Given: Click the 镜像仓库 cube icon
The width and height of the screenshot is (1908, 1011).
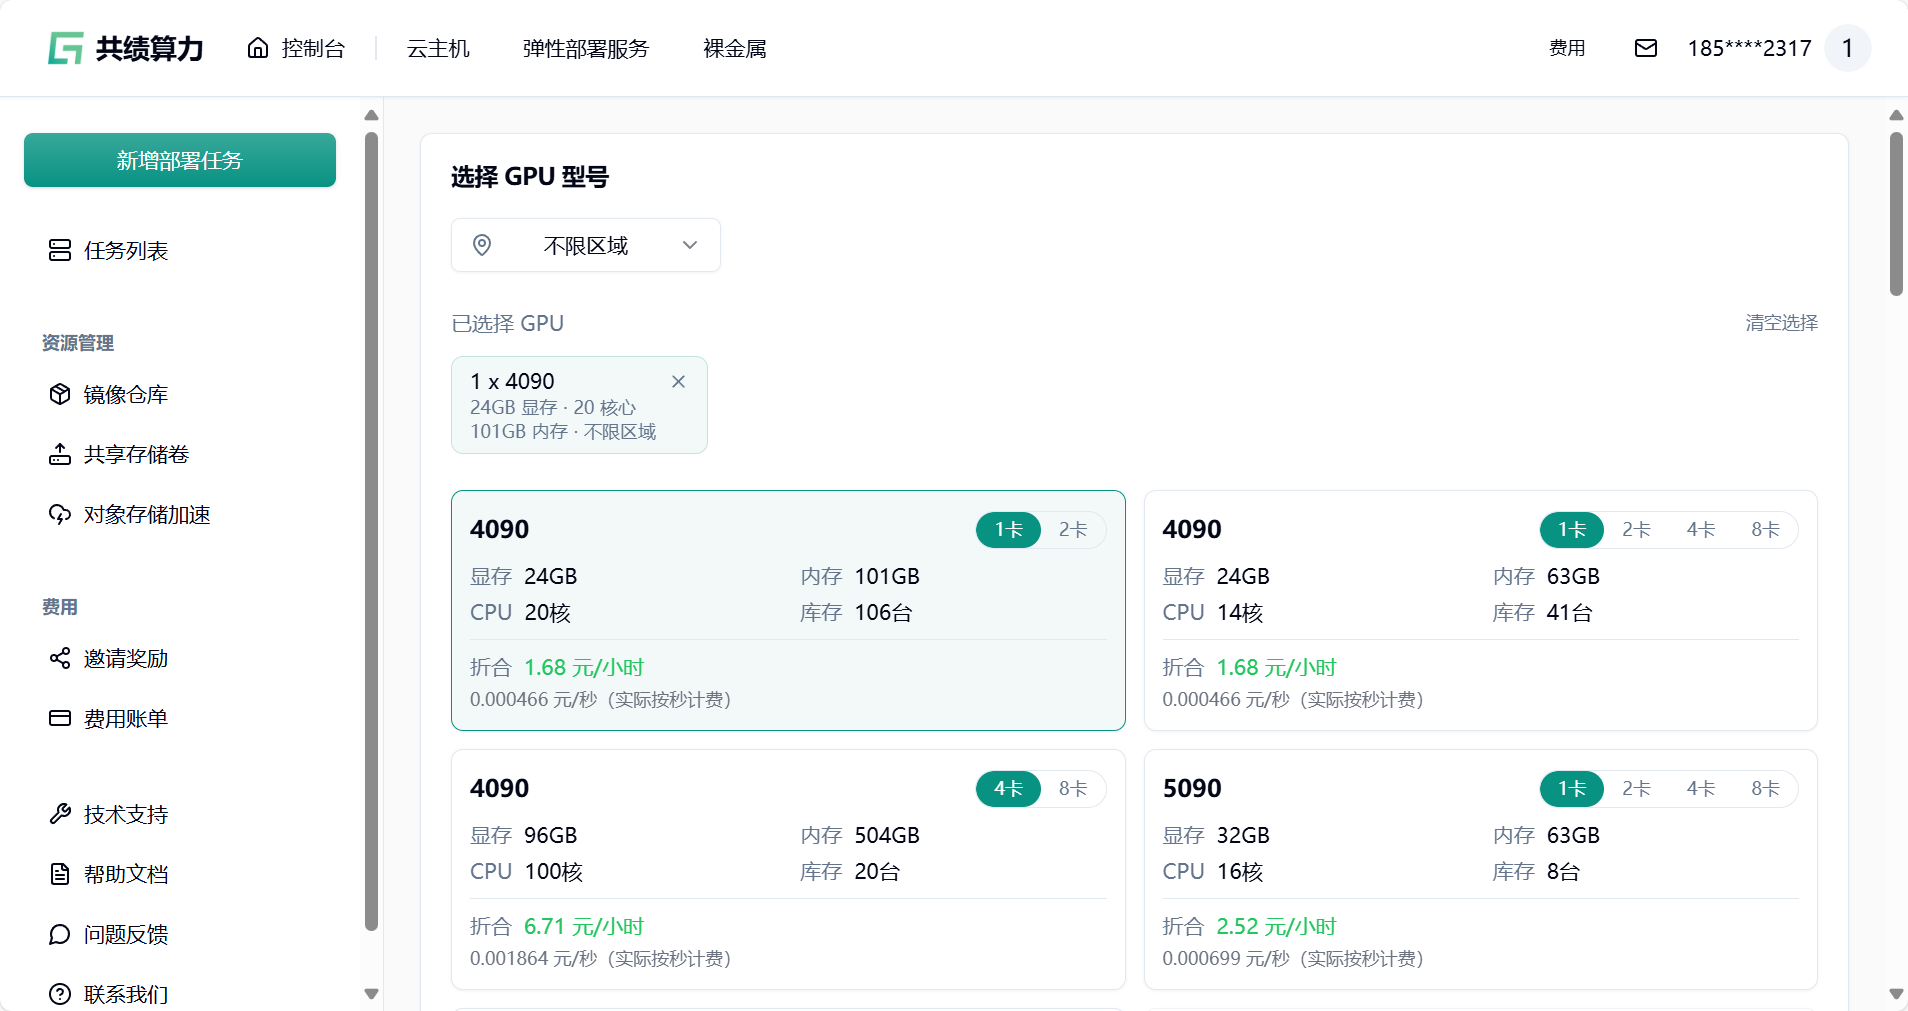Looking at the screenshot, I should [x=60, y=394].
